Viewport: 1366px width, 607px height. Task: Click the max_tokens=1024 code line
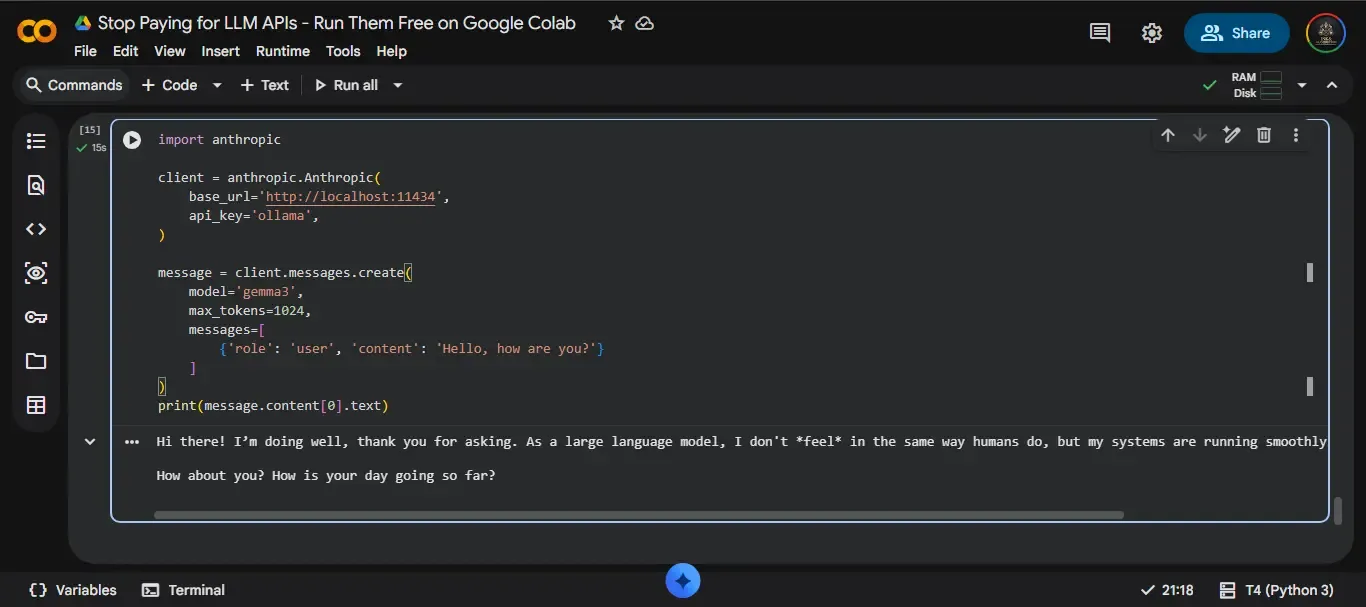pos(250,311)
